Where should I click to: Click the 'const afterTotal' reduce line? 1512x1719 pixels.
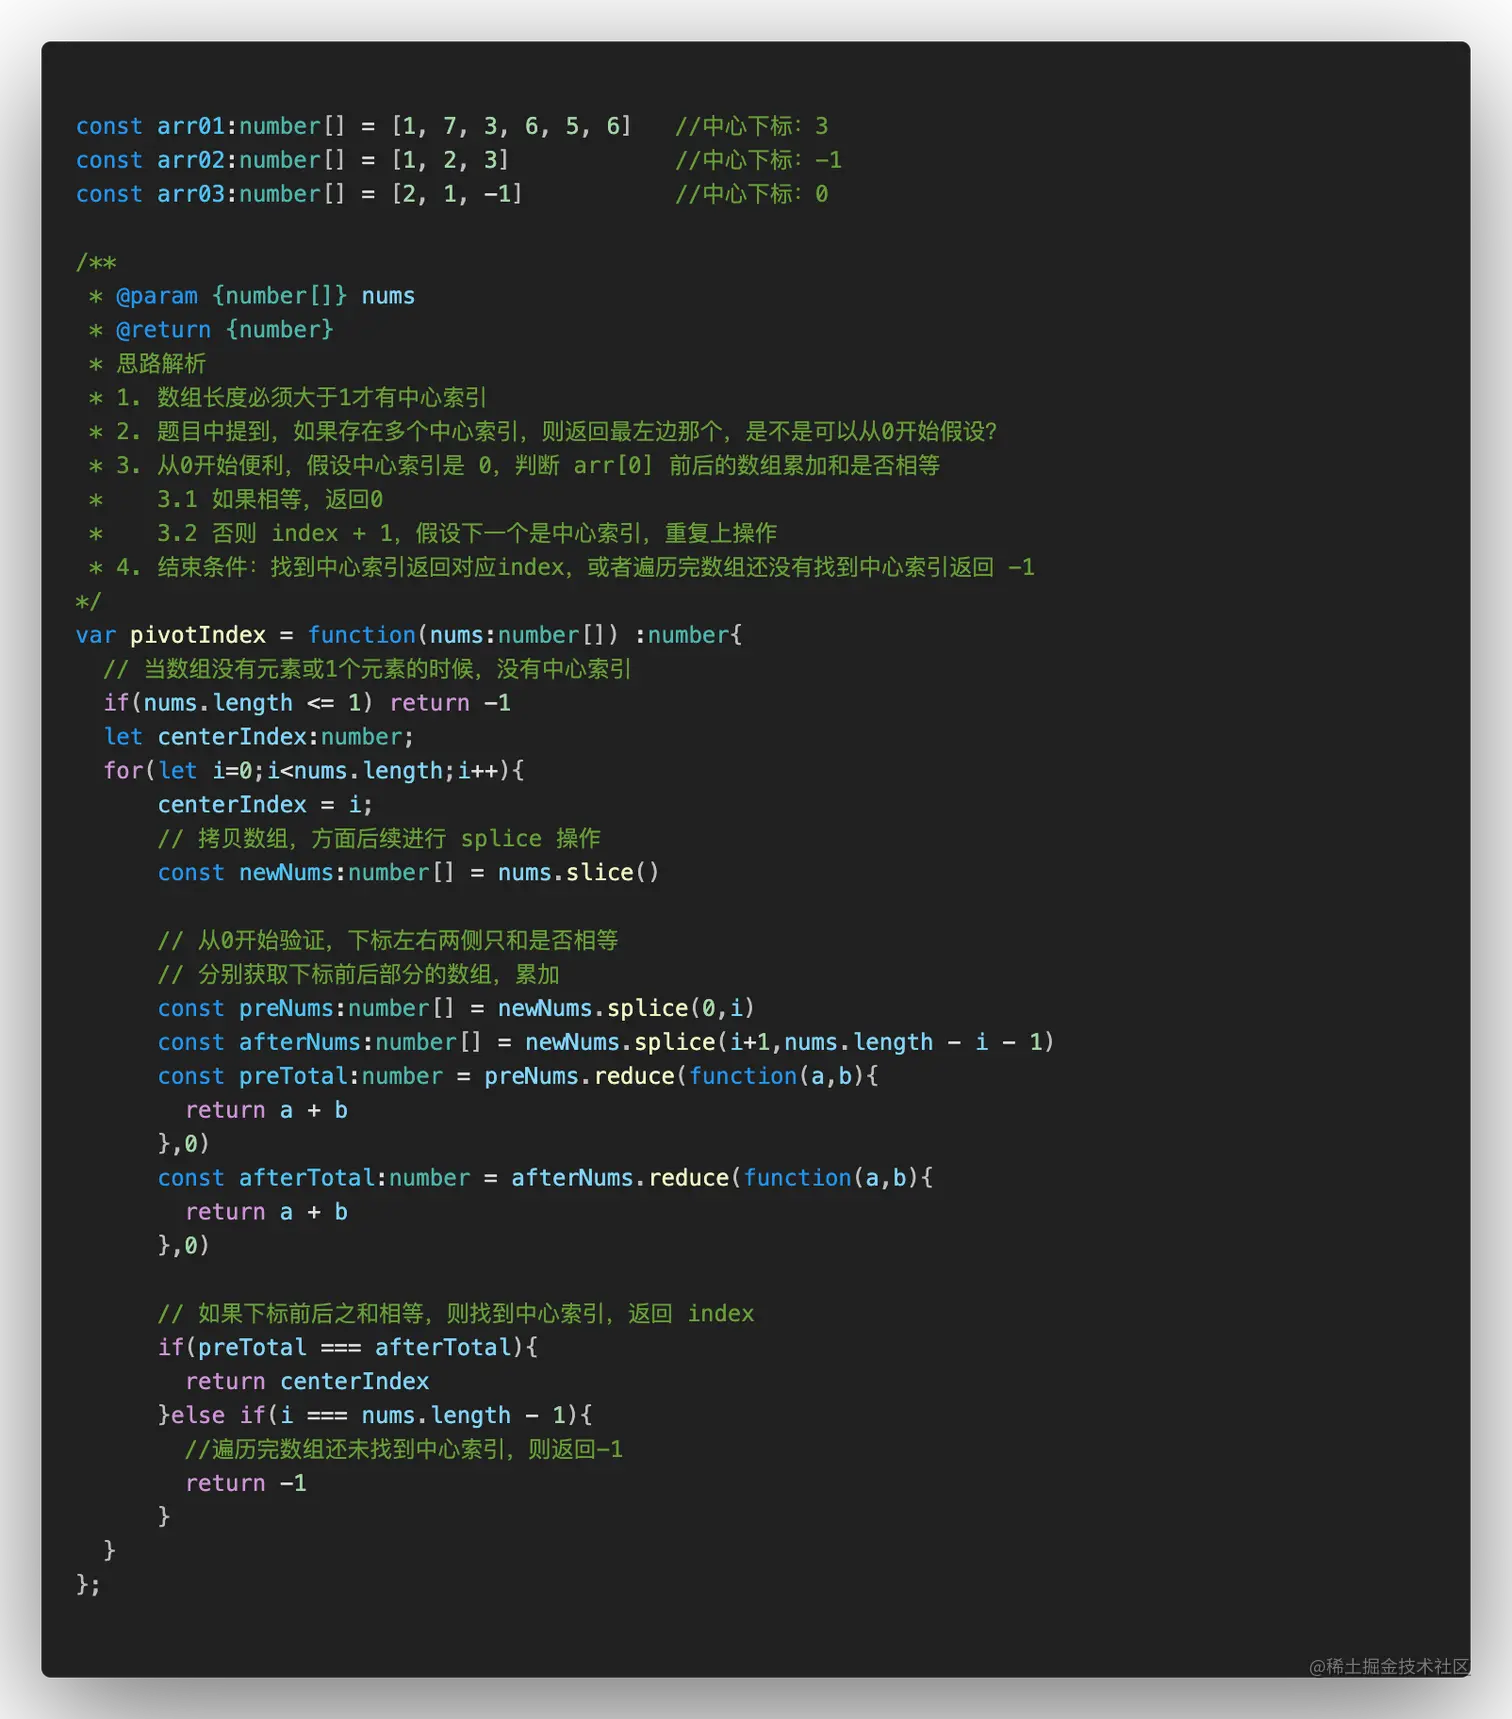(x=545, y=1178)
